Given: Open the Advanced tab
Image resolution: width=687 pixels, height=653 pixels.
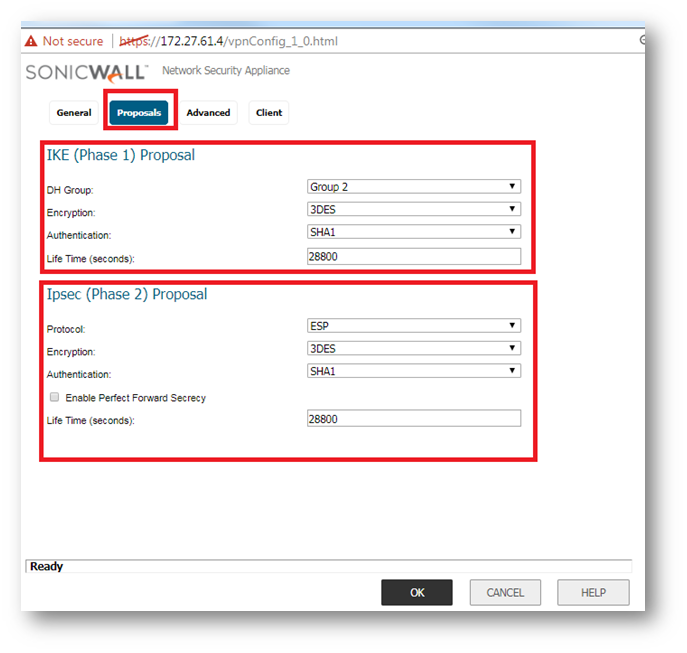Looking at the screenshot, I should (x=208, y=113).
